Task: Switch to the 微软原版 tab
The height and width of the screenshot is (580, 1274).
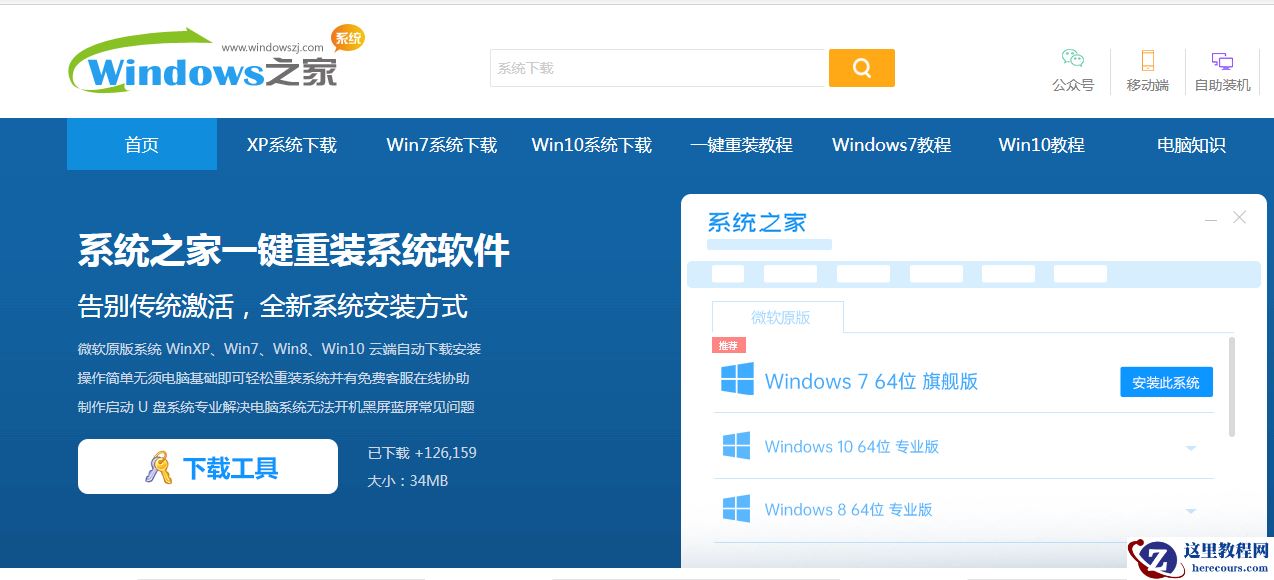Action: 778,316
